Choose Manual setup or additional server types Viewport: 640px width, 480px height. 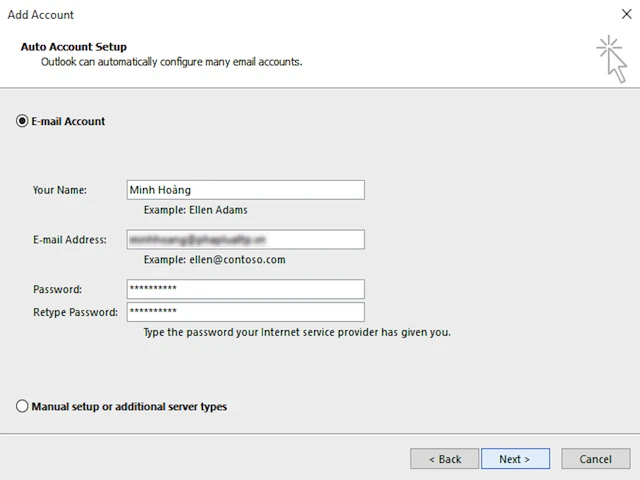point(23,407)
